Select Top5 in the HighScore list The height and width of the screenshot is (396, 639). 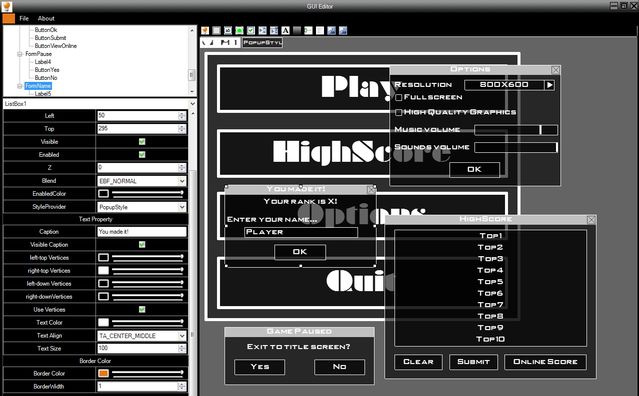490,282
